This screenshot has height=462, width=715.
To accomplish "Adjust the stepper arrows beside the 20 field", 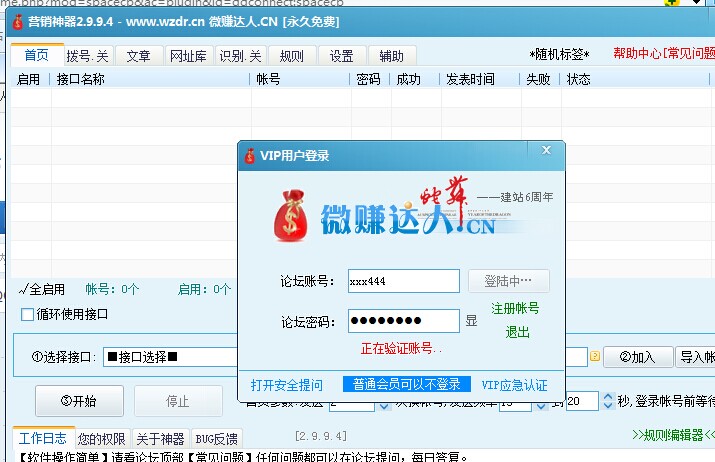I will pyautogui.click(x=607, y=401).
